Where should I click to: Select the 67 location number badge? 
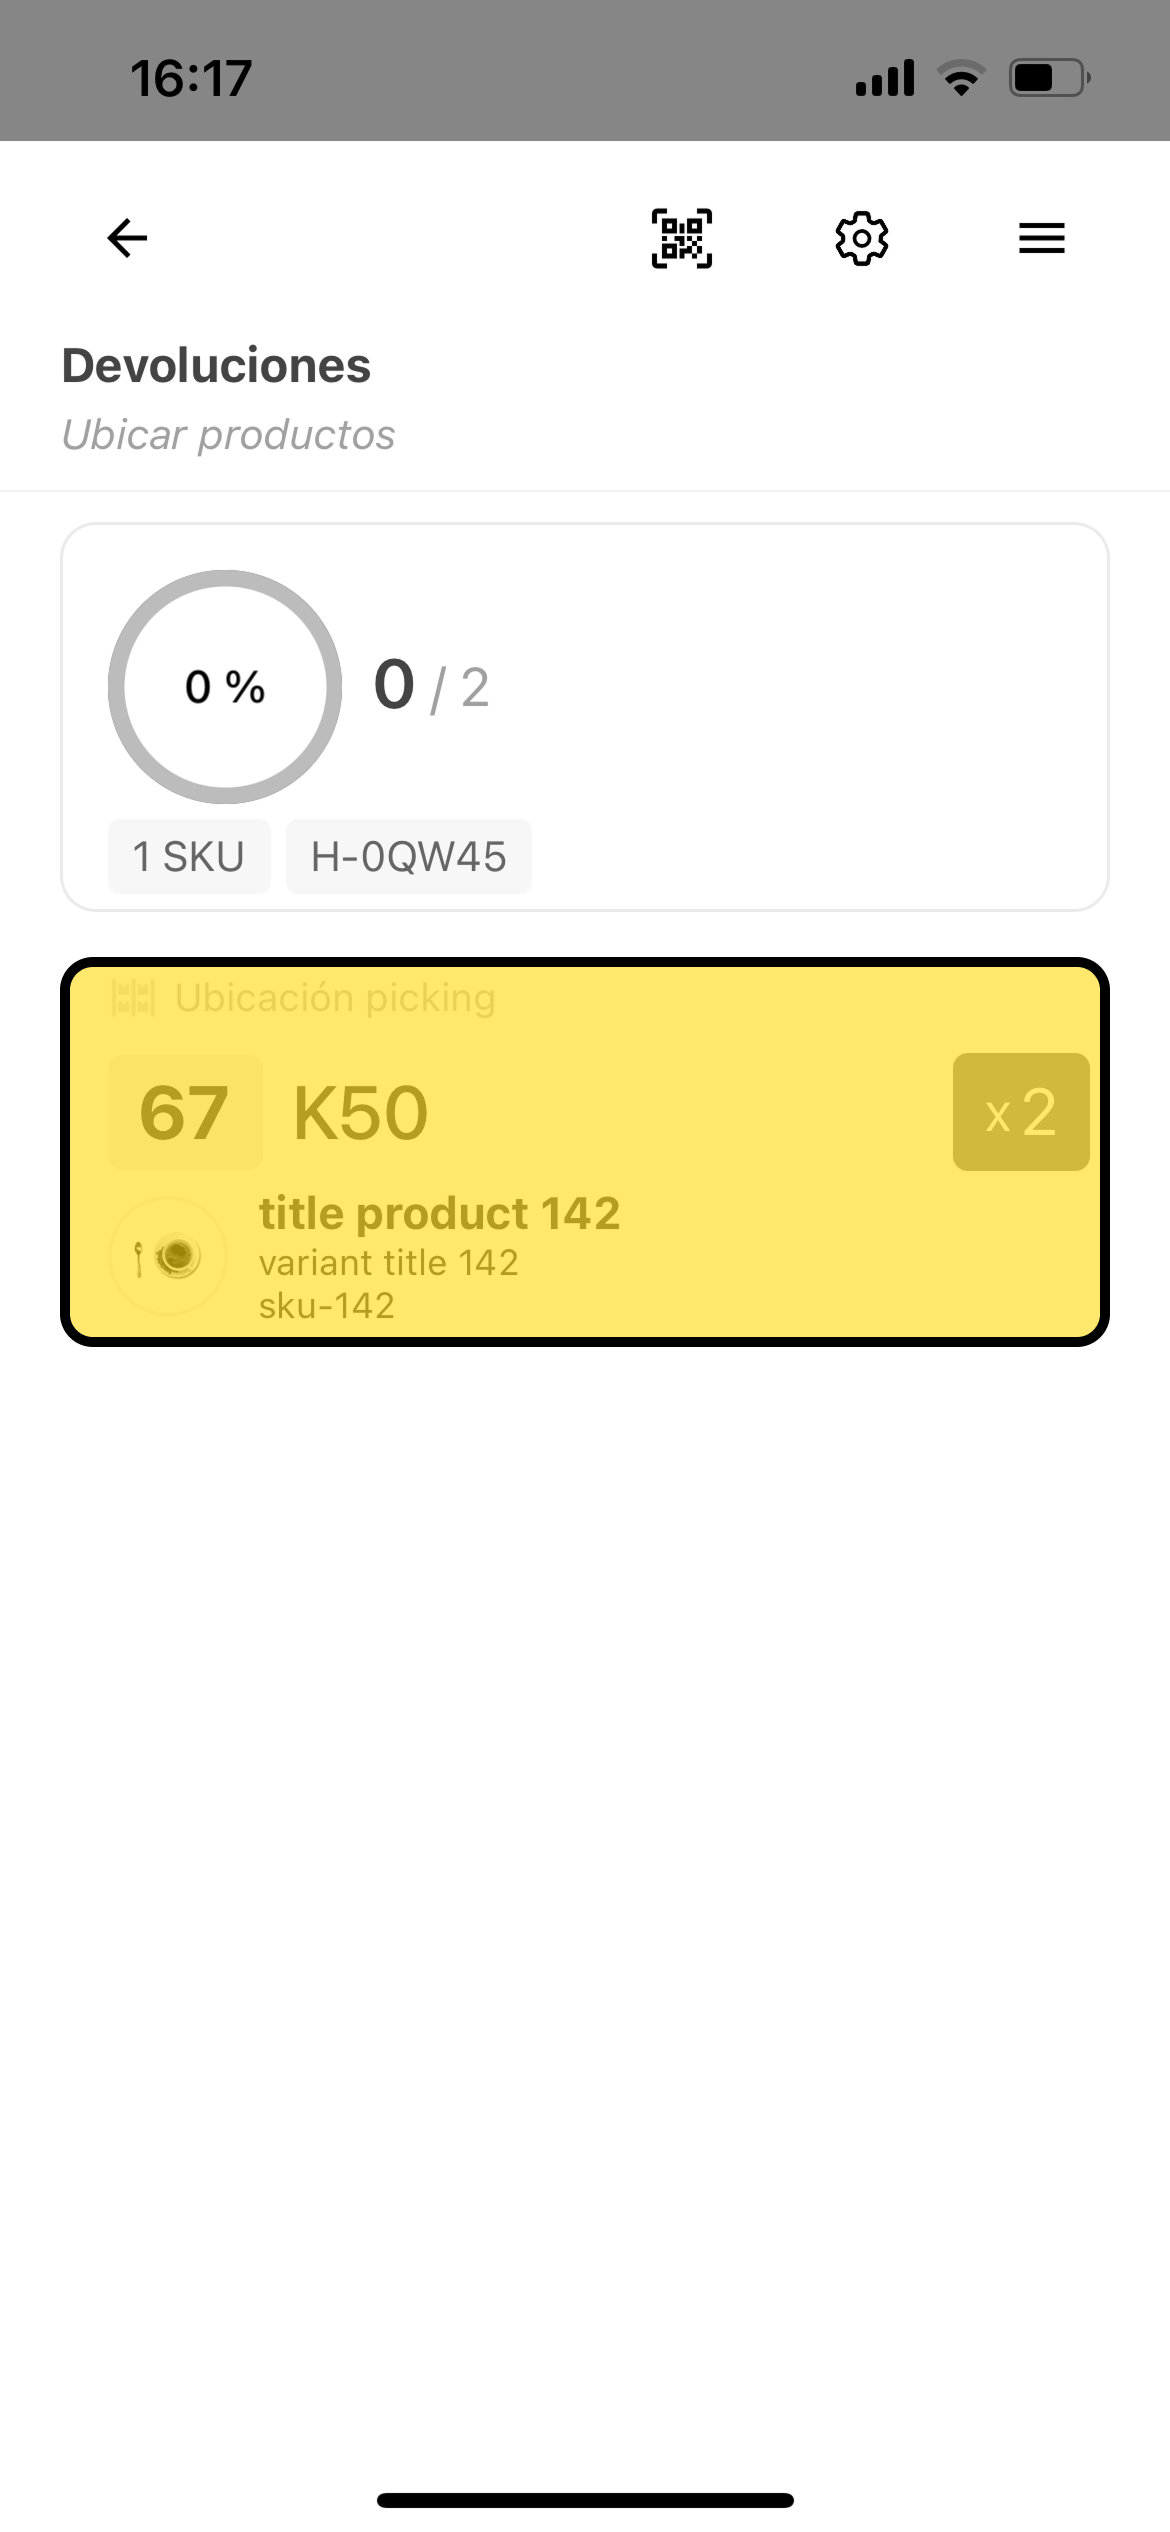[184, 1113]
